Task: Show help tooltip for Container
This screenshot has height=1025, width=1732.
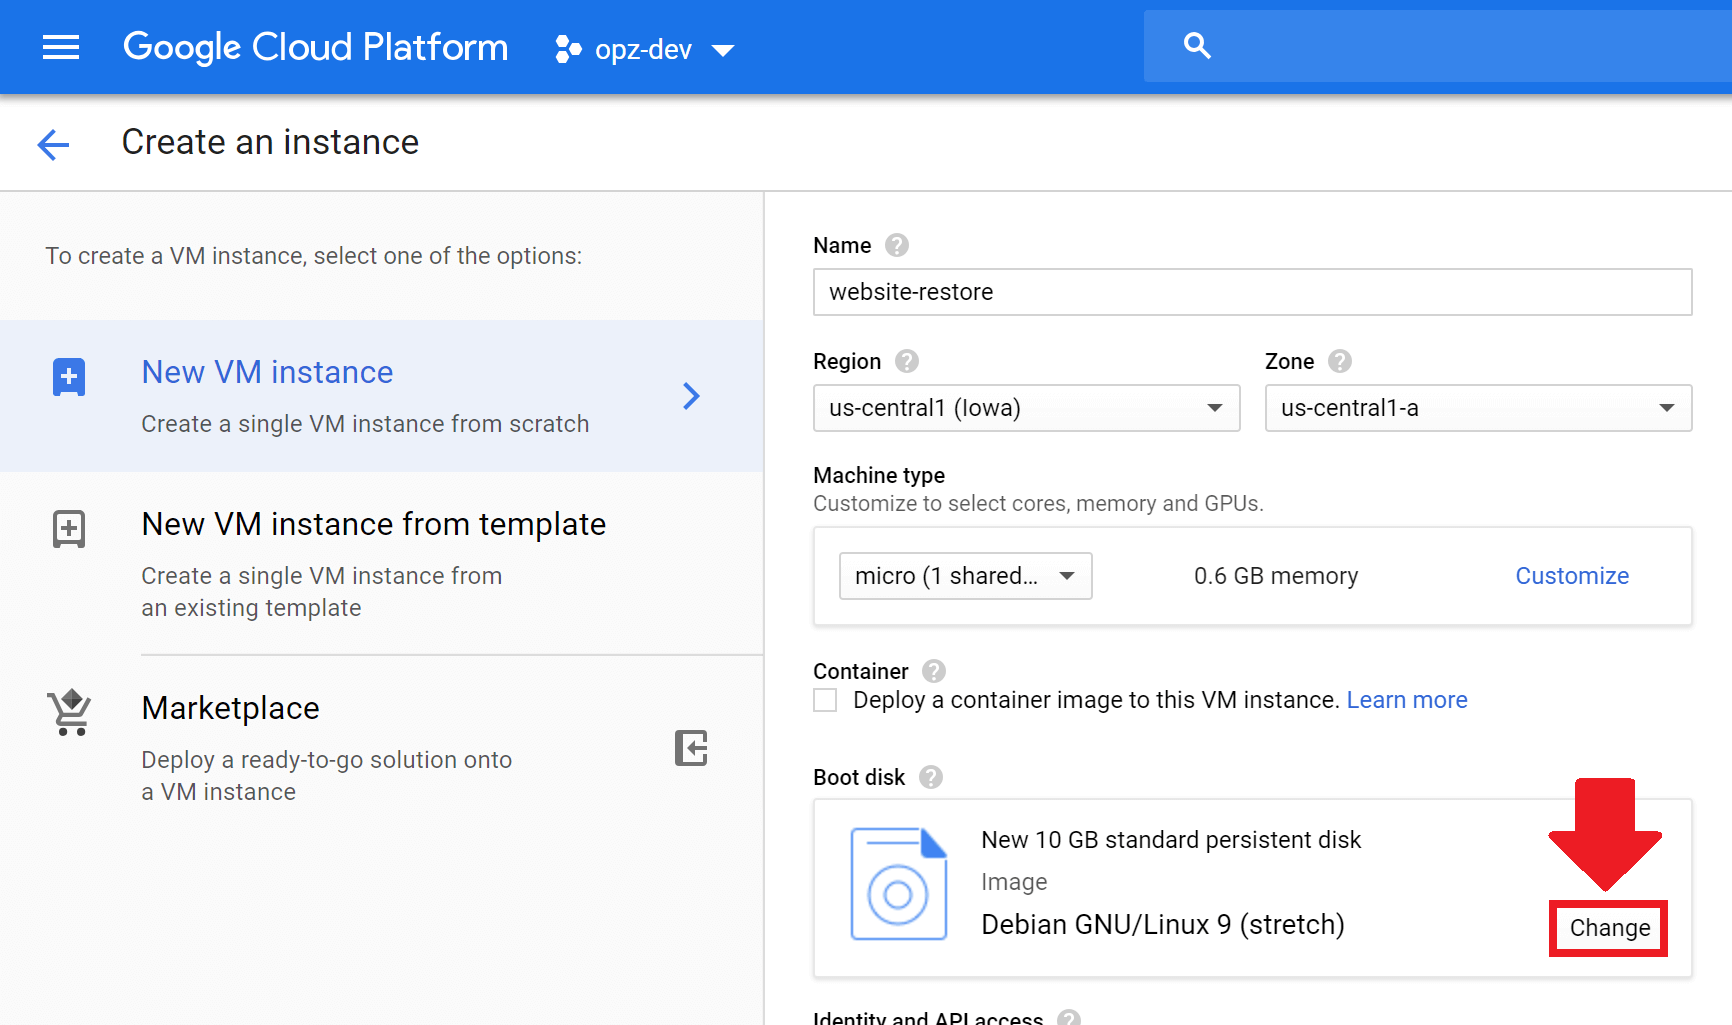Action: click(x=934, y=671)
